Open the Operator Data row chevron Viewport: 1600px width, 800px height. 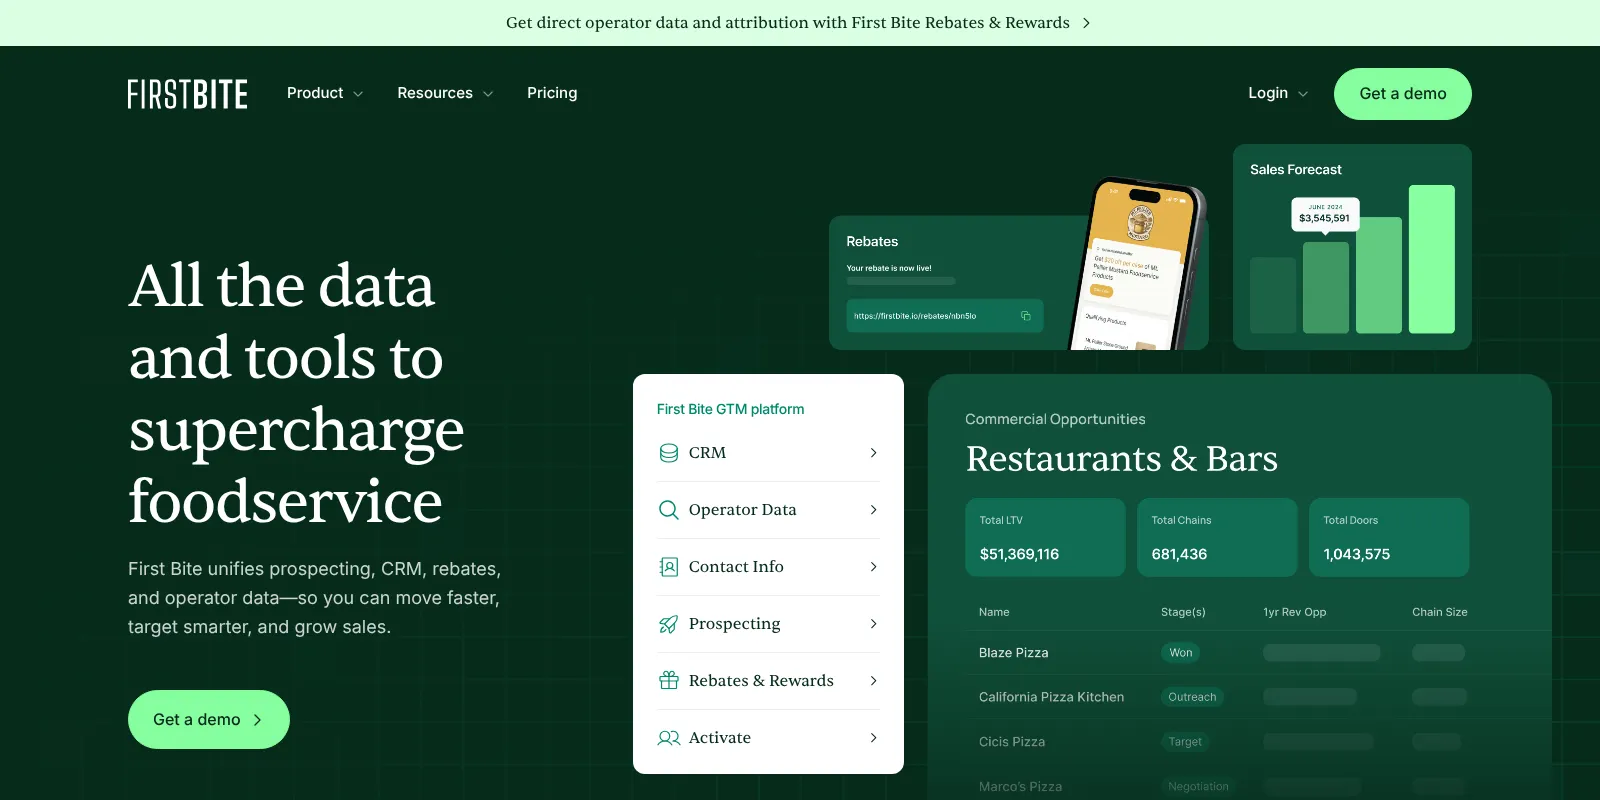click(873, 510)
